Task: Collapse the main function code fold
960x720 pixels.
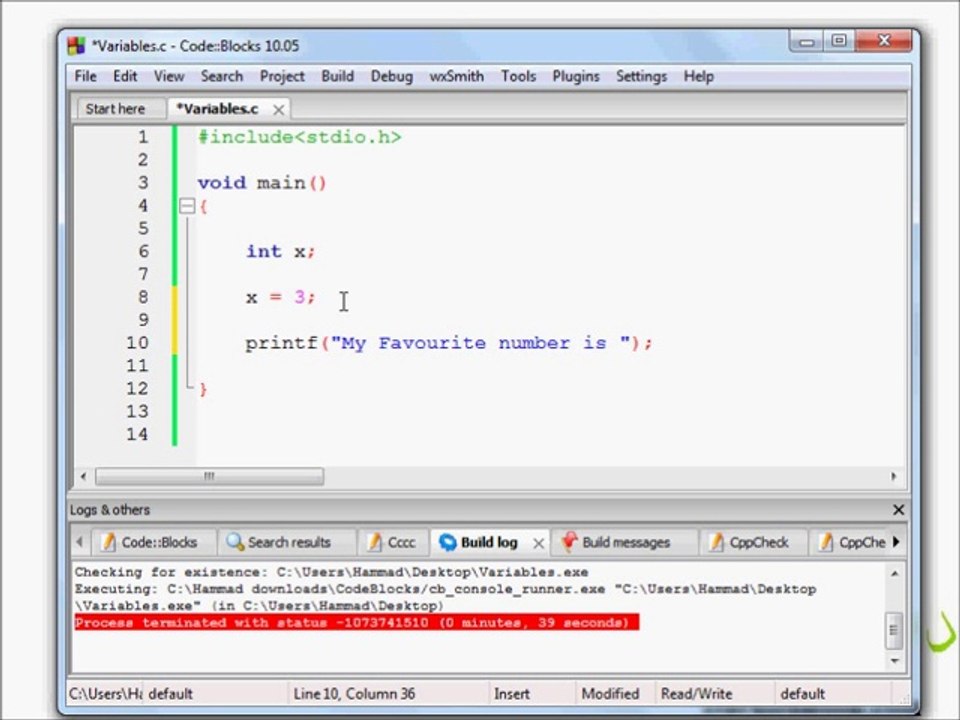Action: click(187, 206)
